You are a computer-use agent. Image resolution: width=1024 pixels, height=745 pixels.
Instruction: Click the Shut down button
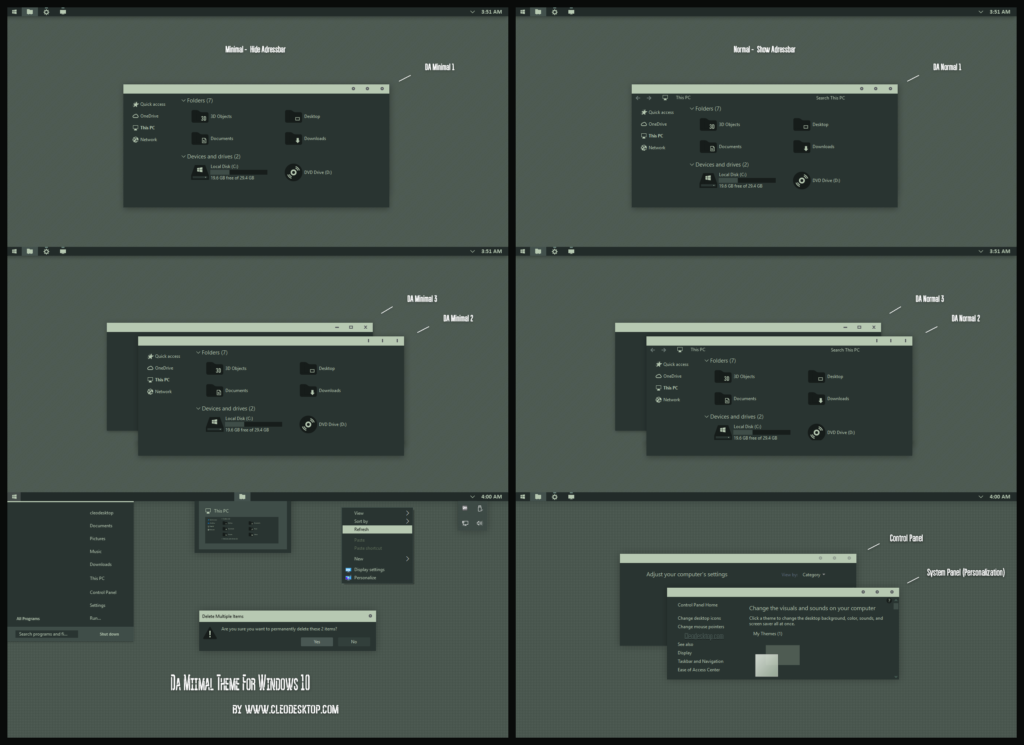(108, 632)
